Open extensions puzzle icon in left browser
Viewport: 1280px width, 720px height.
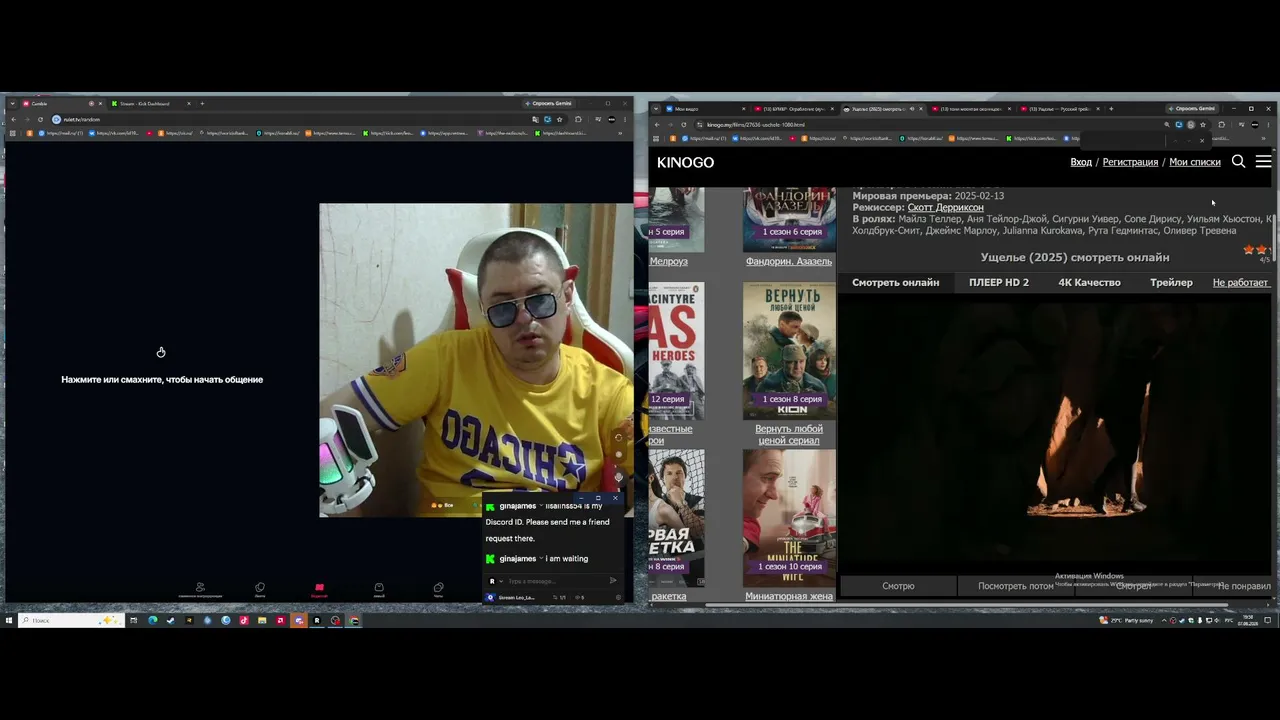tap(578, 119)
